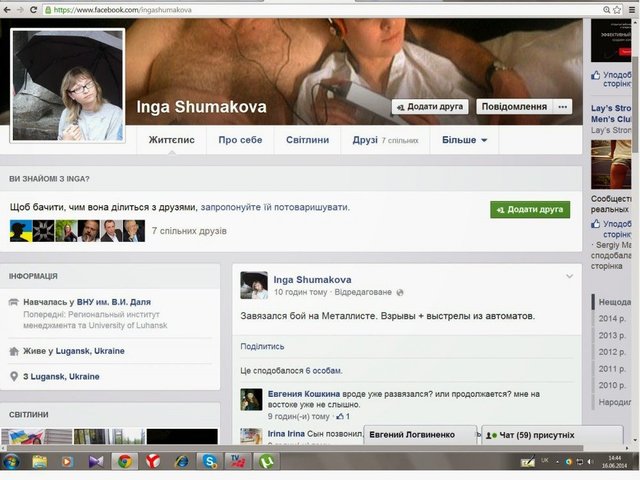Open the Друзі tab
Viewport: 640px width, 480px height.
click(x=385, y=140)
